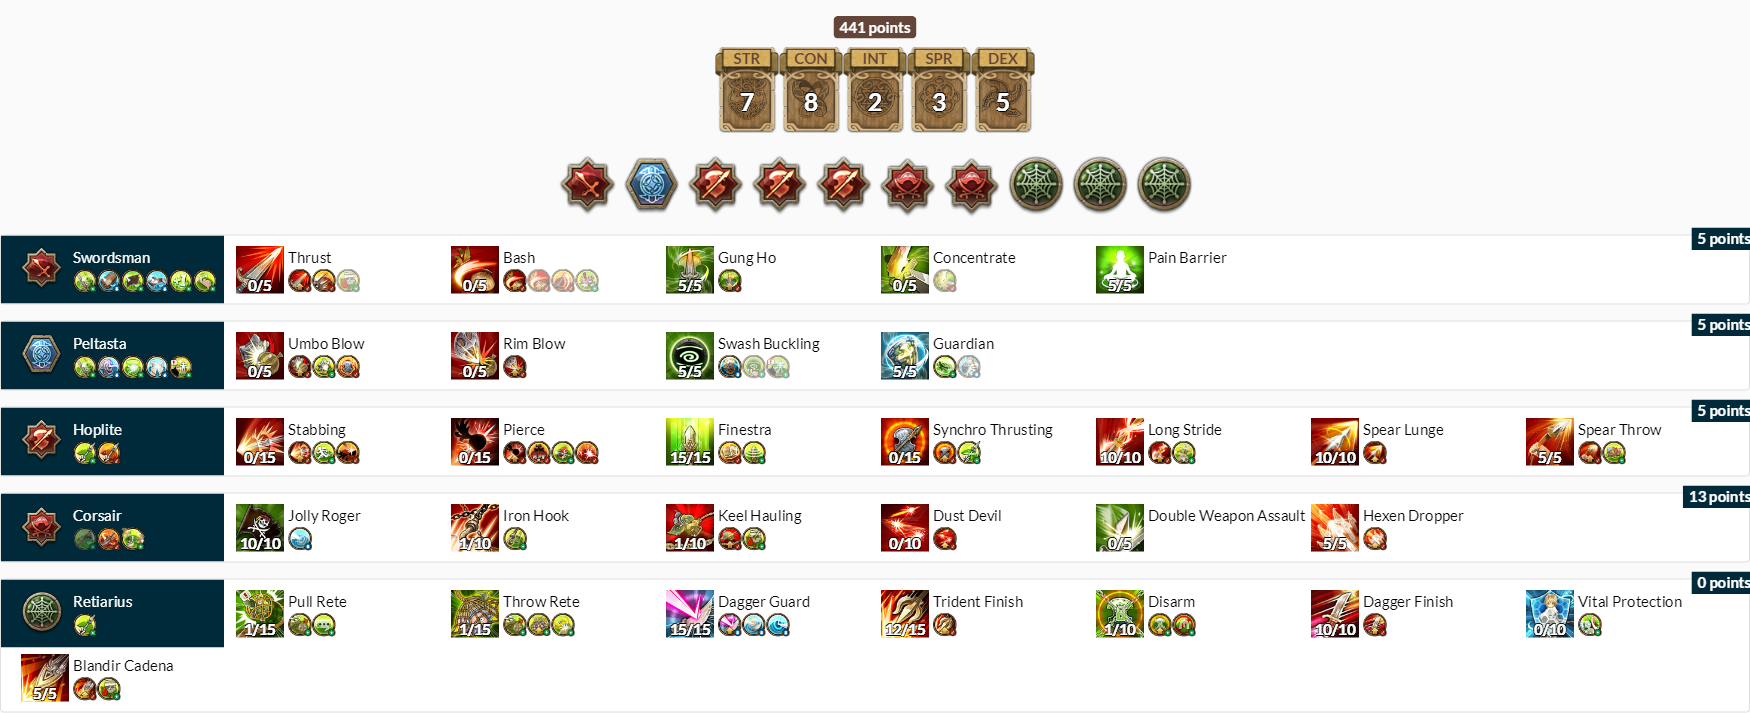The width and height of the screenshot is (1750, 713).
Task: Select the Finestra skill icon
Action: (x=690, y=442)
